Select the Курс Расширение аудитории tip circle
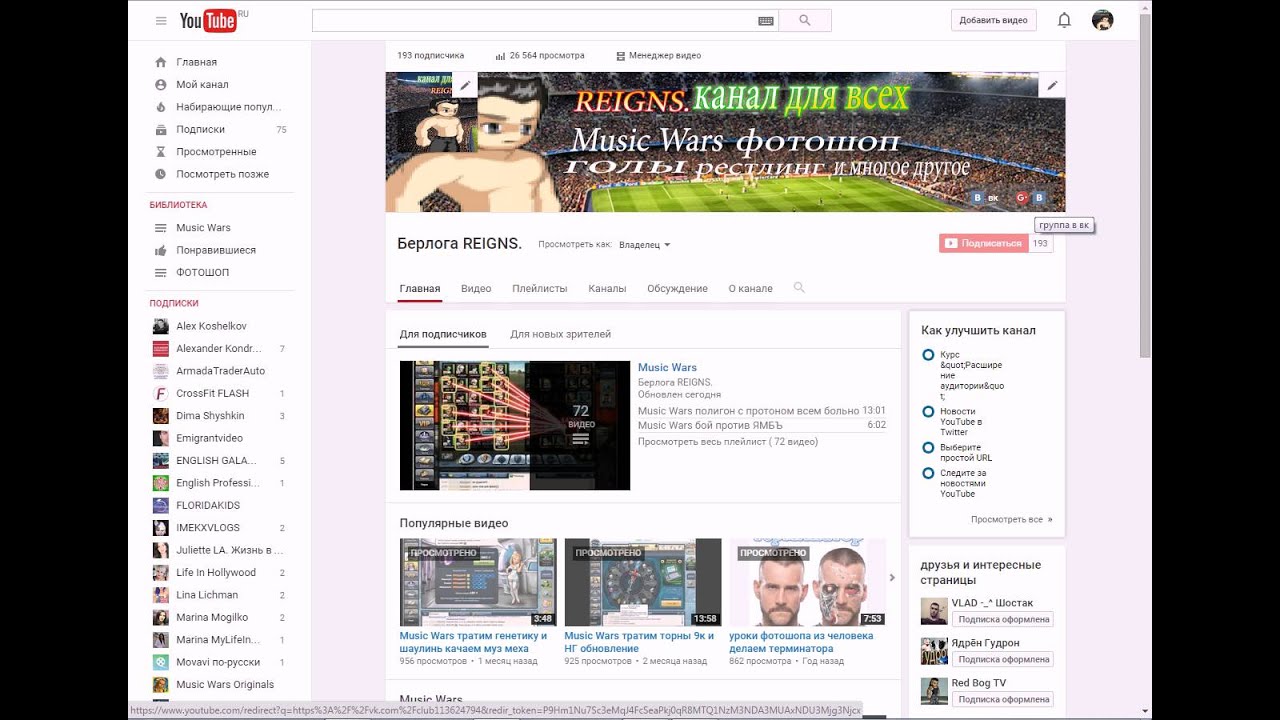Screen dimensions: 1280x720 928,355
